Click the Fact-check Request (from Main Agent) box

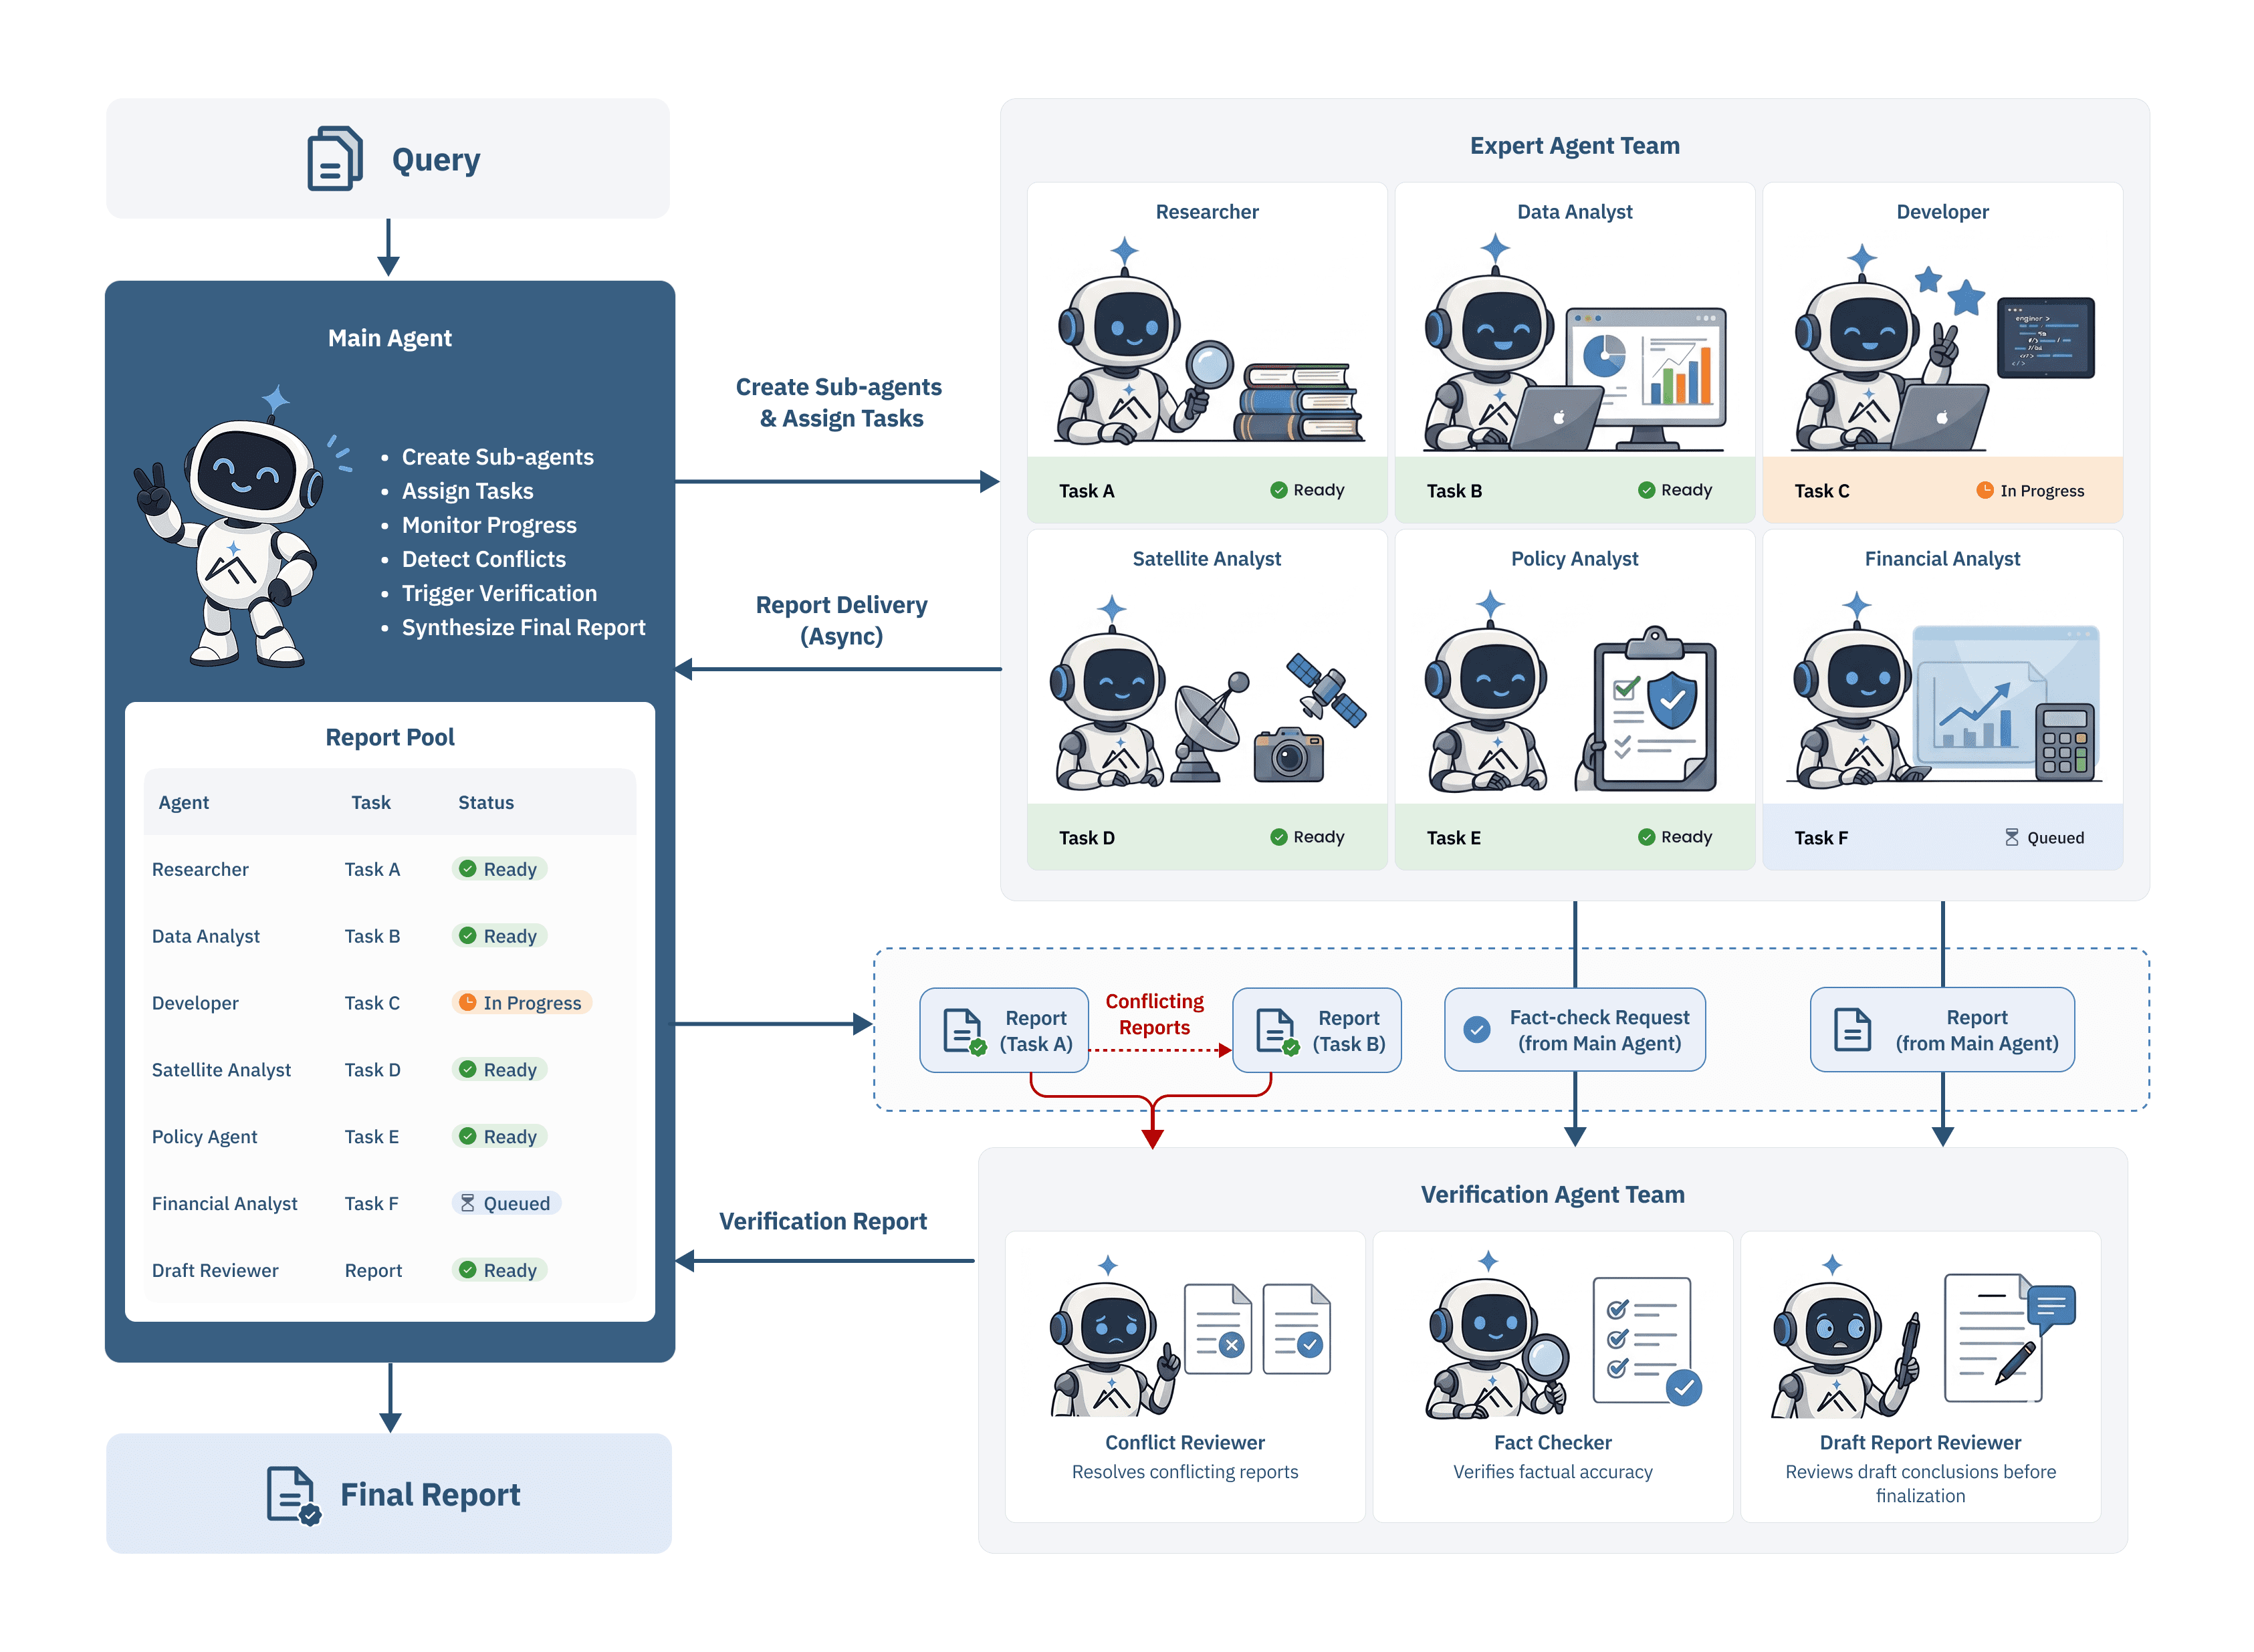1575,1030
